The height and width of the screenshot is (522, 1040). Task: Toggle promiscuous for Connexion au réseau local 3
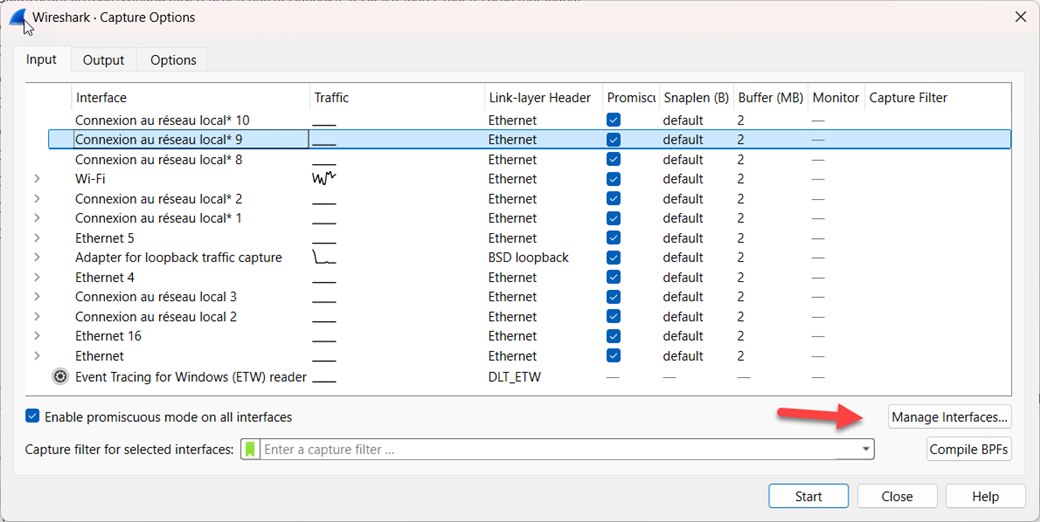614,296
